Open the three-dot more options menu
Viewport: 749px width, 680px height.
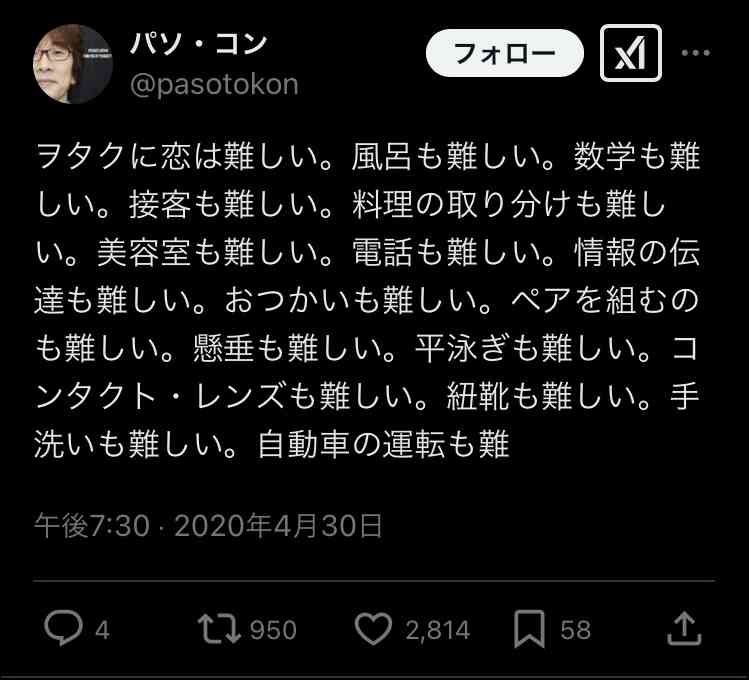tap(696, 53)
